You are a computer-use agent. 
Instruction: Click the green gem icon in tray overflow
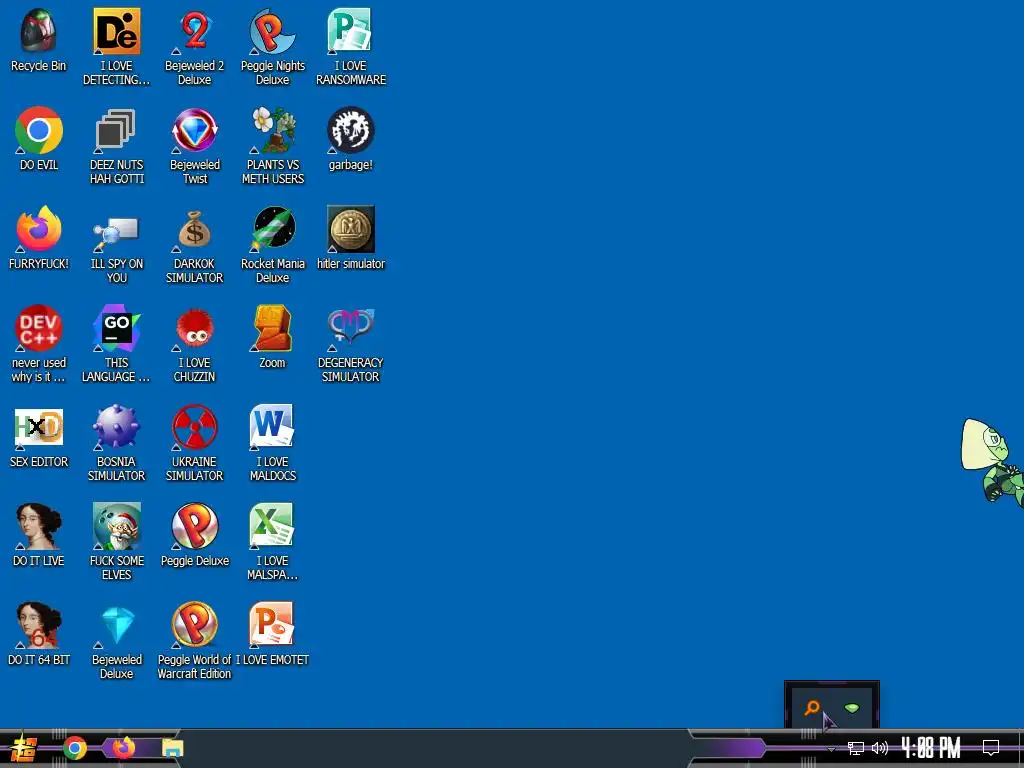click(852, 708)
